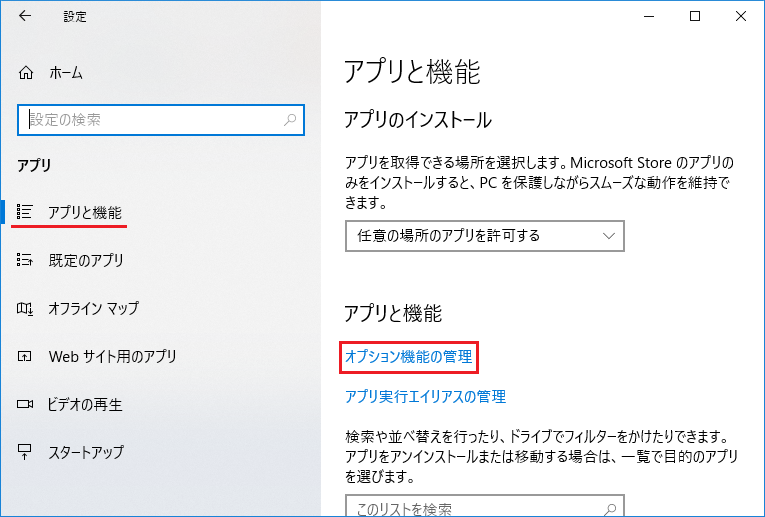Close the 設定 window
This screenshot has width=765, height=517.
[x=741, y=16]
